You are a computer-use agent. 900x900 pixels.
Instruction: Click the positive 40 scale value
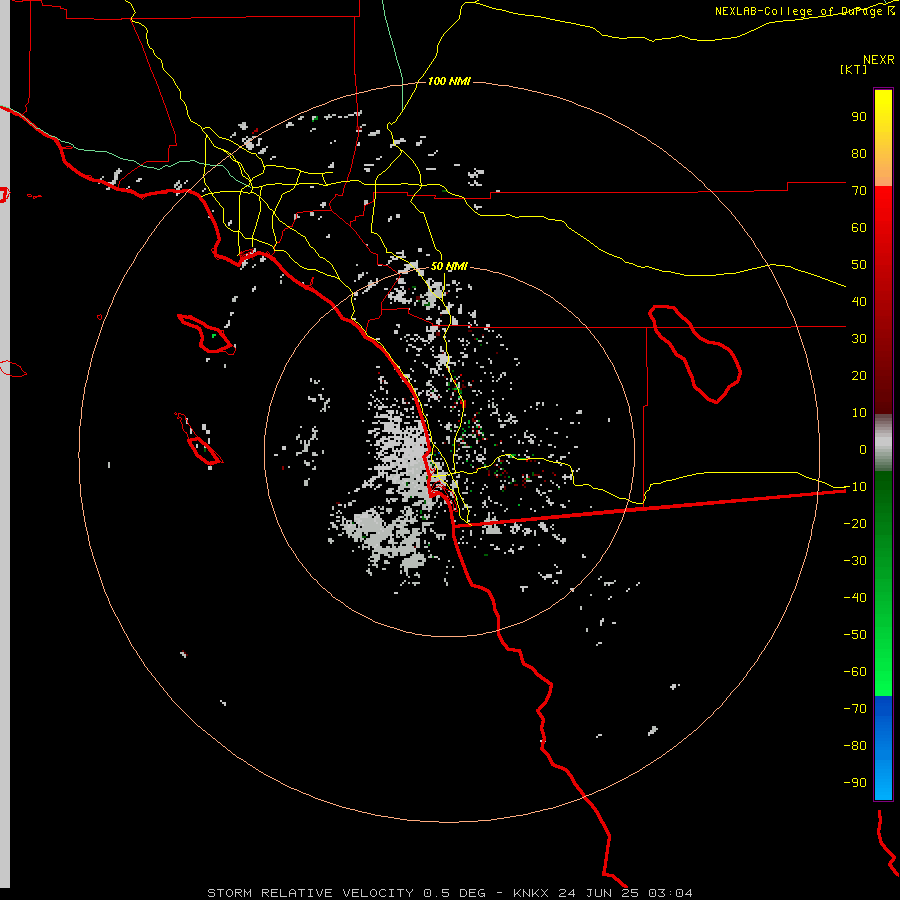click(x=859, y=301)
